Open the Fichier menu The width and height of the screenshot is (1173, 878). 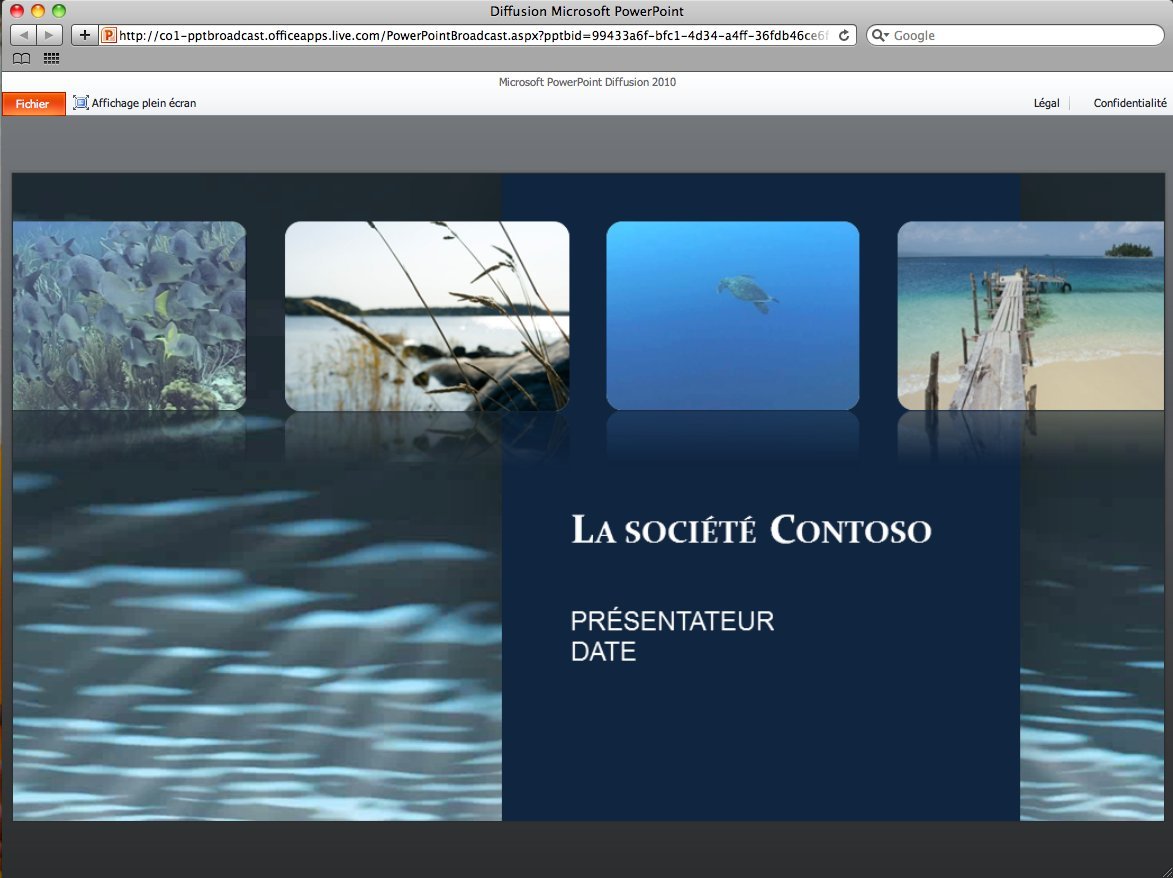tap(34, 104)
